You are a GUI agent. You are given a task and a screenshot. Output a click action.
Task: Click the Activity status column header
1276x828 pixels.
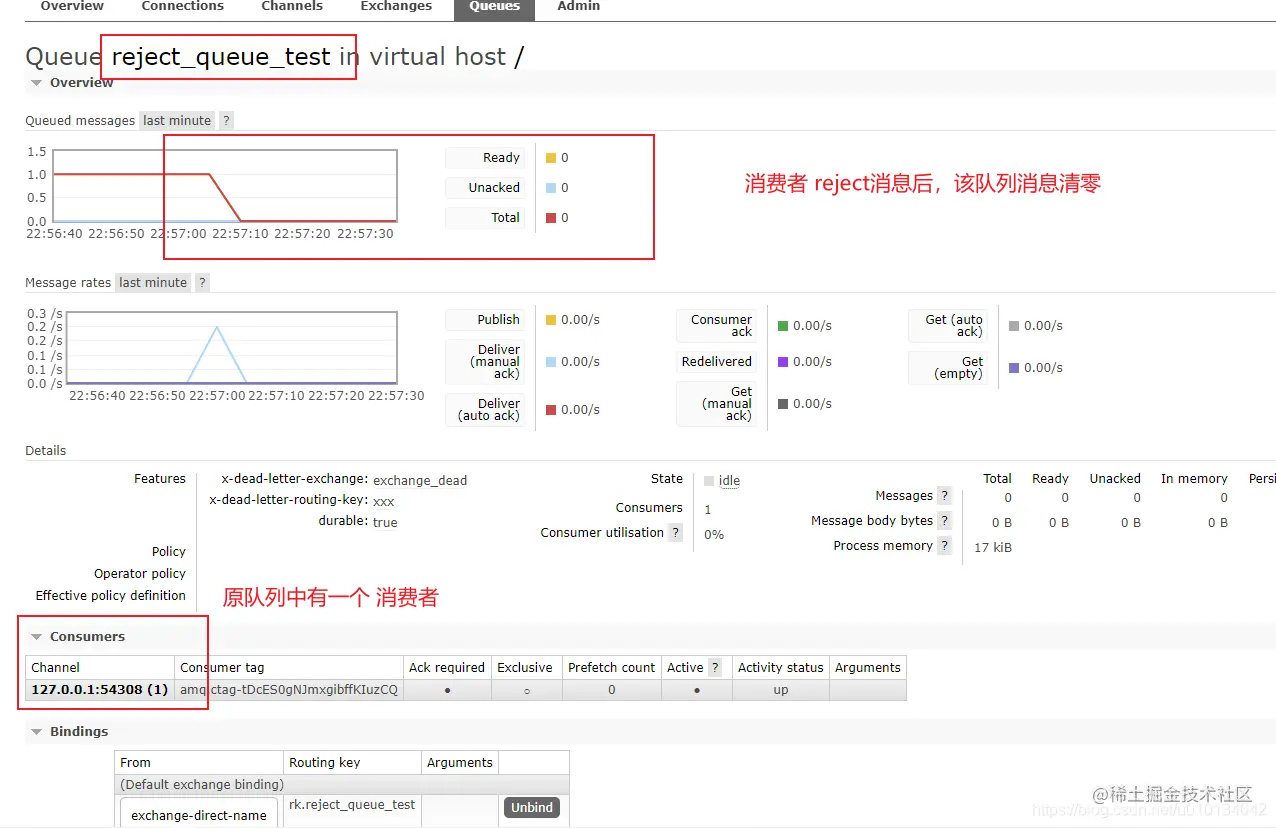781,668
